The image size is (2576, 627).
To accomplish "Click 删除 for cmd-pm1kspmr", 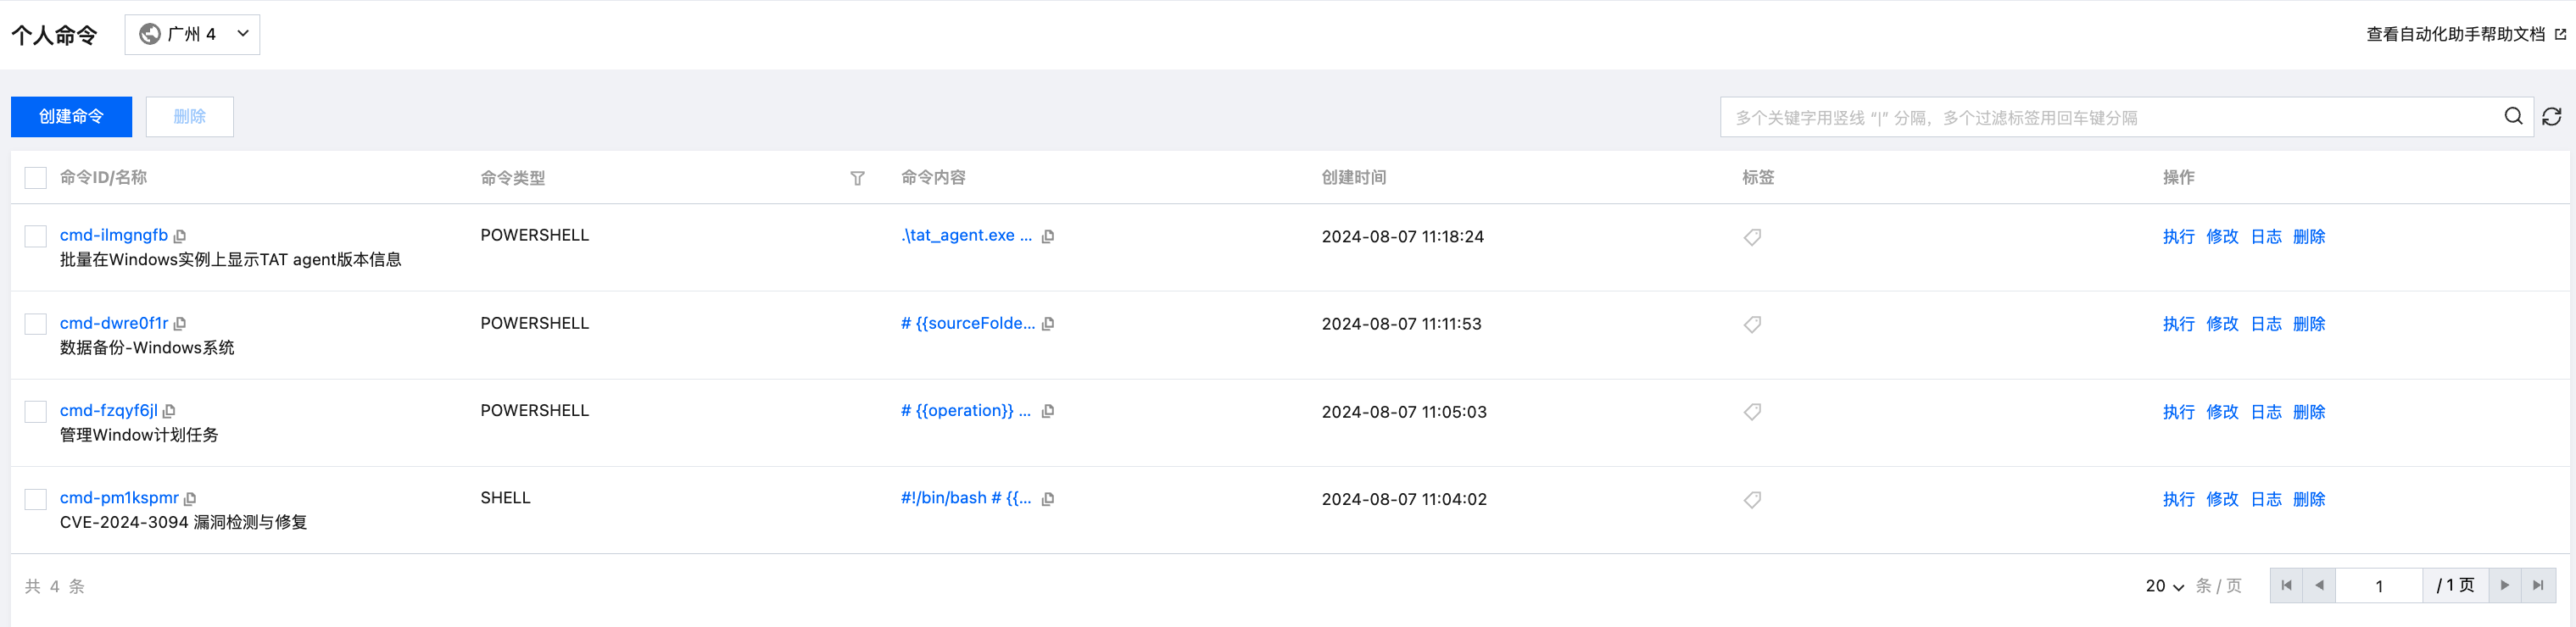I will 2309,499.
